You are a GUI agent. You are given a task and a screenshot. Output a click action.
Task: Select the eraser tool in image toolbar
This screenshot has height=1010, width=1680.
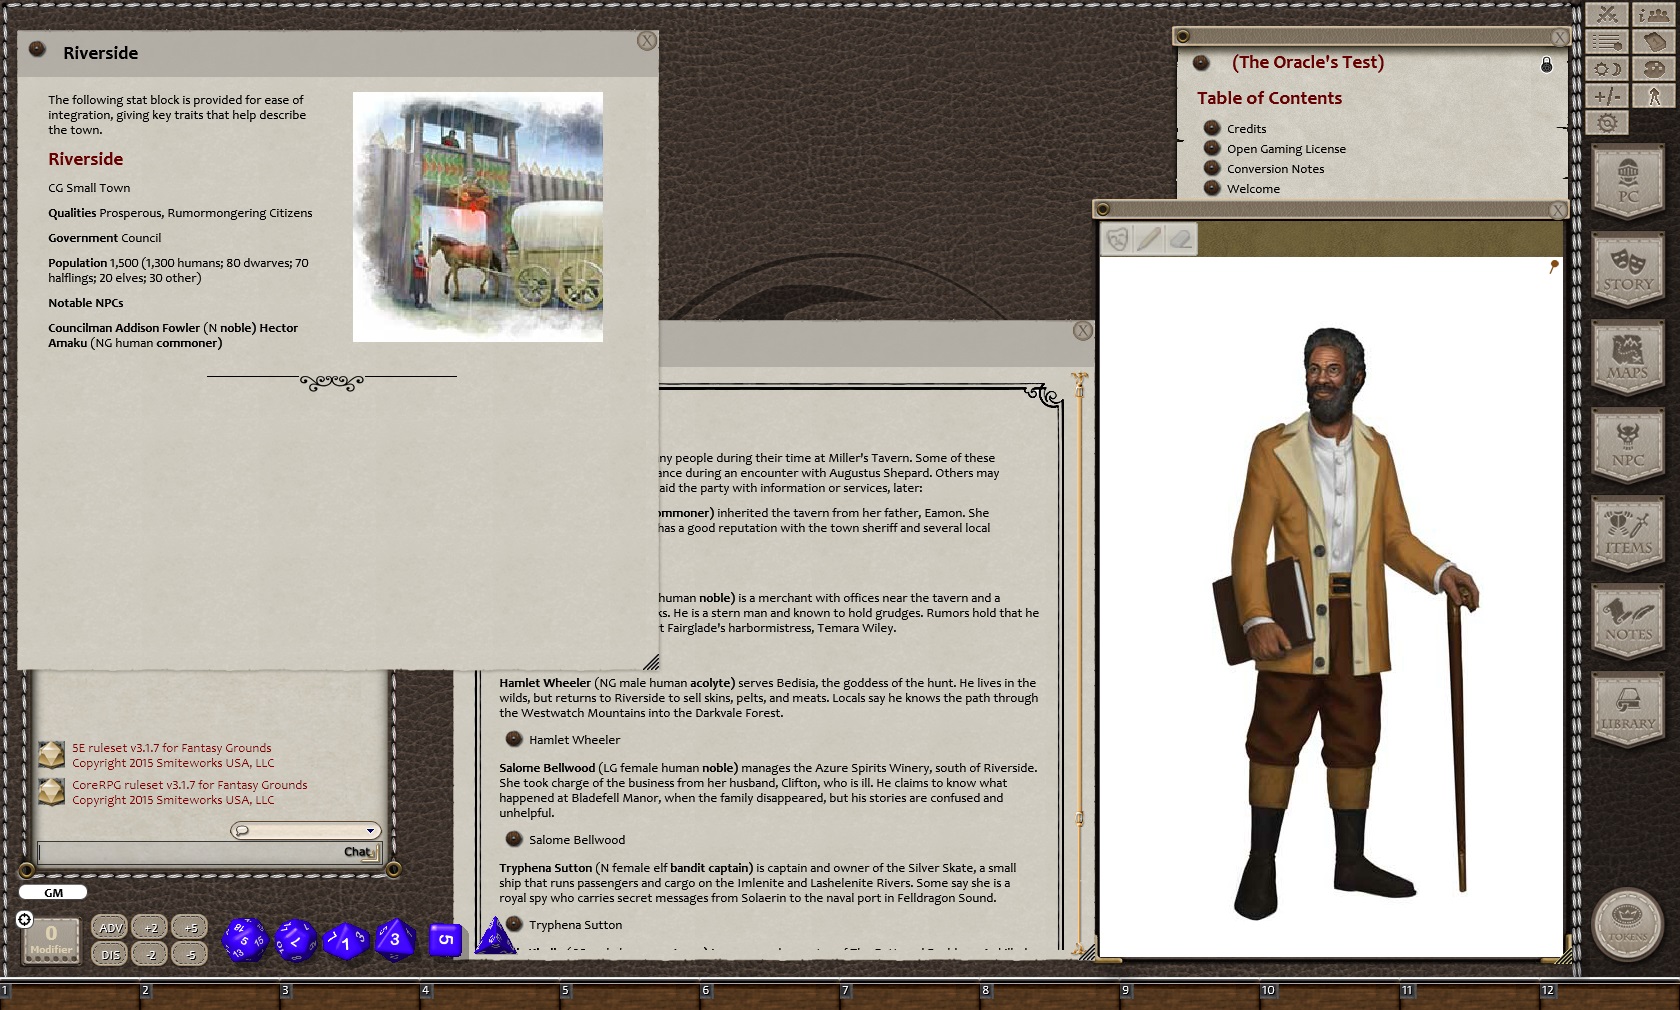pyautogui.click(x=1181, y=239)
